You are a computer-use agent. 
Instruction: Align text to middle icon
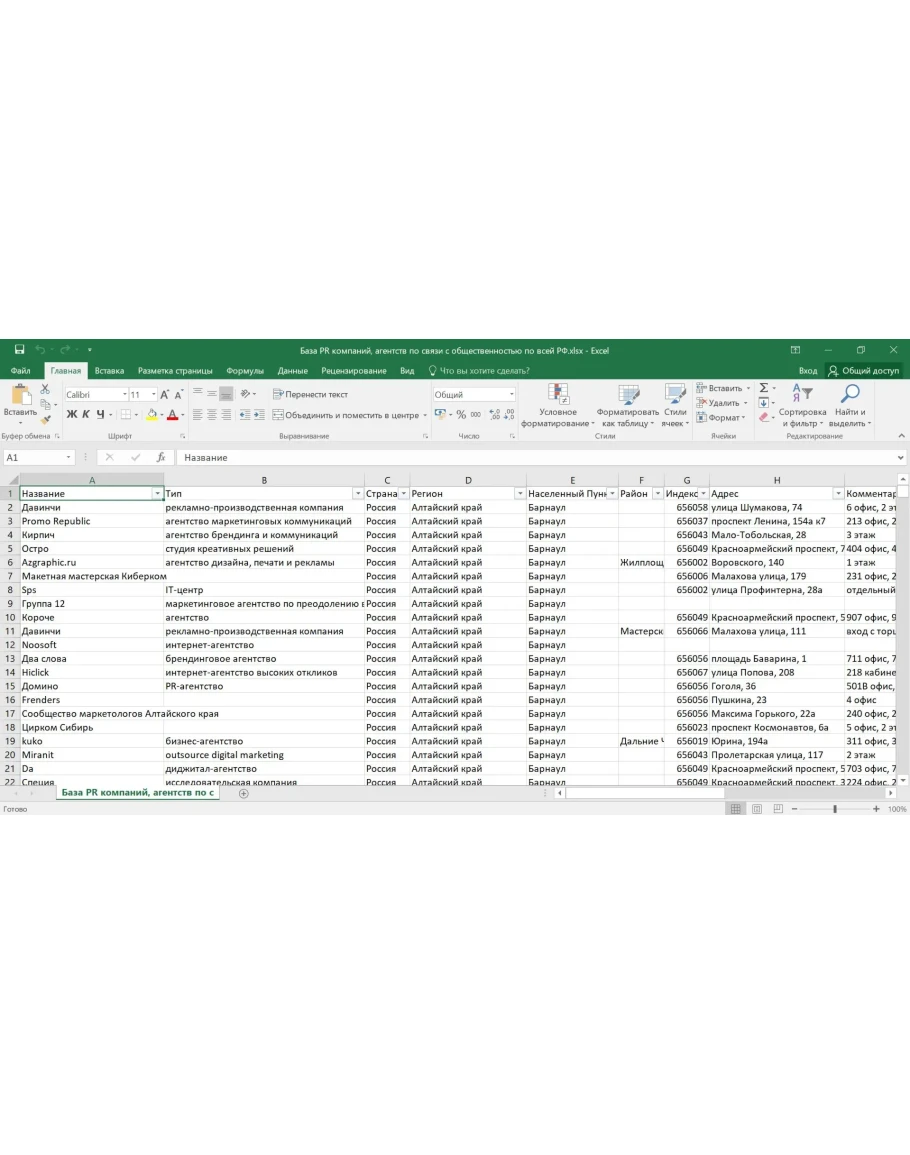coord(211,394)
